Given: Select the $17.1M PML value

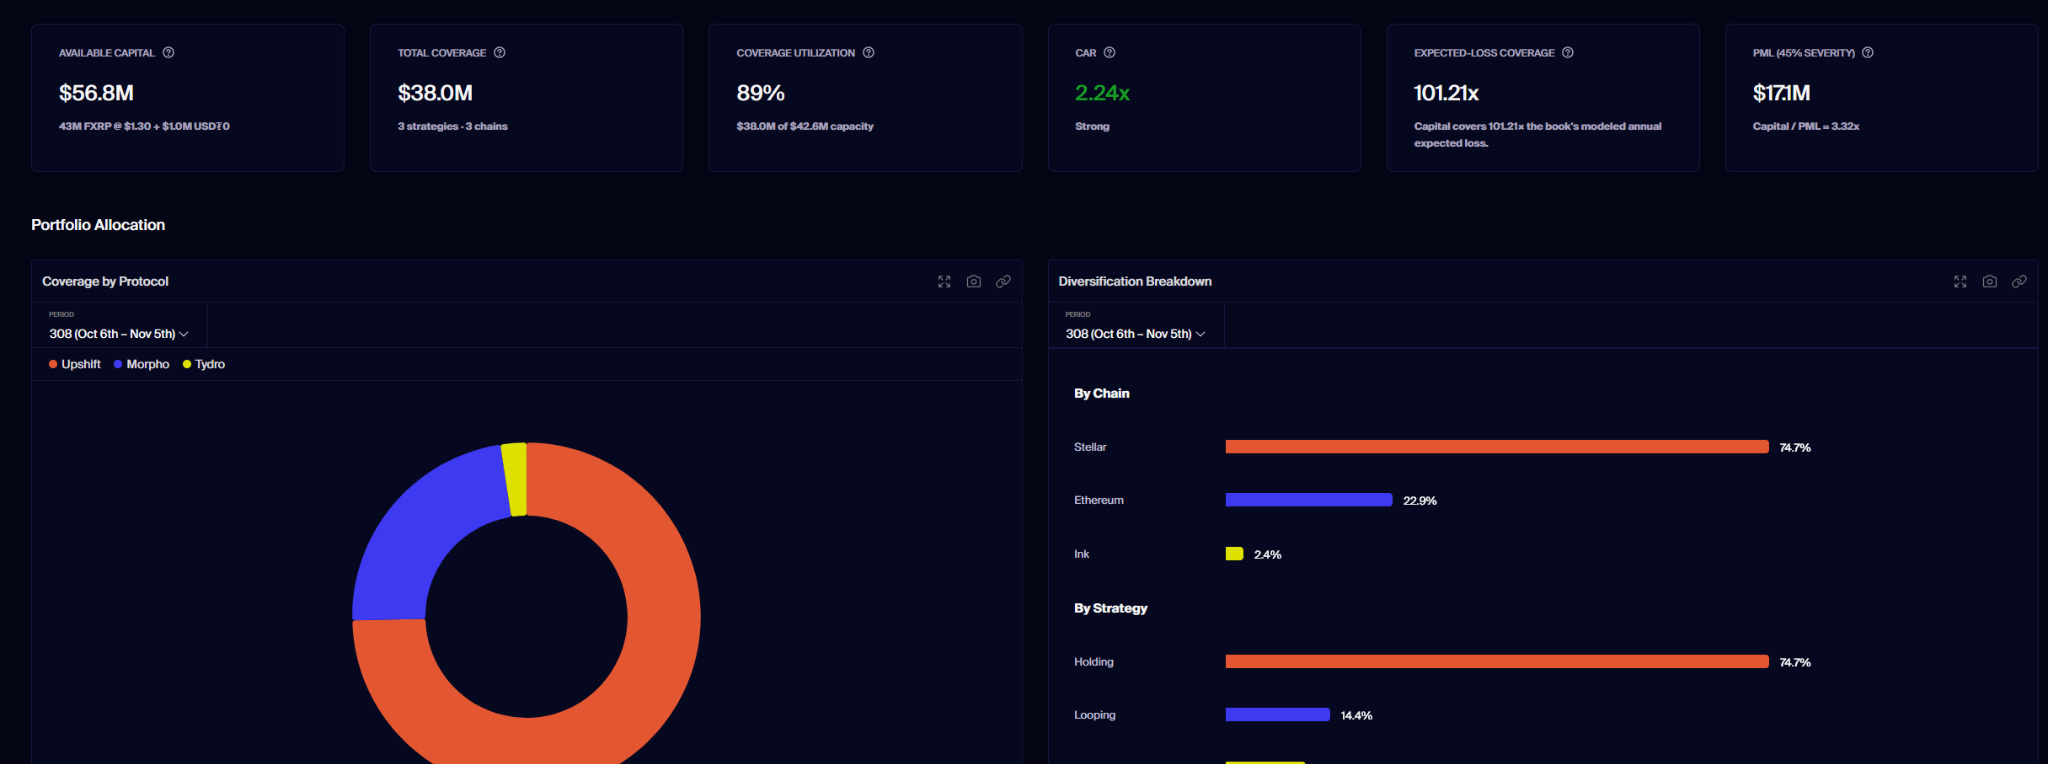Looking at the screenshot, I should (x=1781, y=93).
